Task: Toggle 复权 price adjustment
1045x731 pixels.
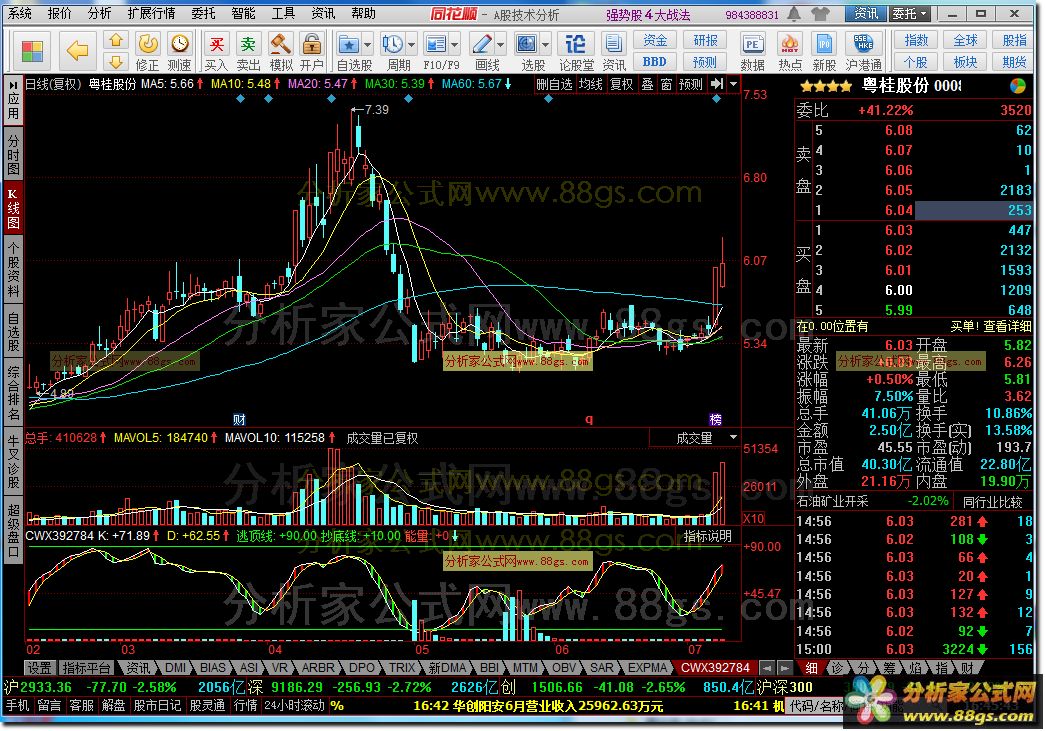Action: (x=622, y=84)
